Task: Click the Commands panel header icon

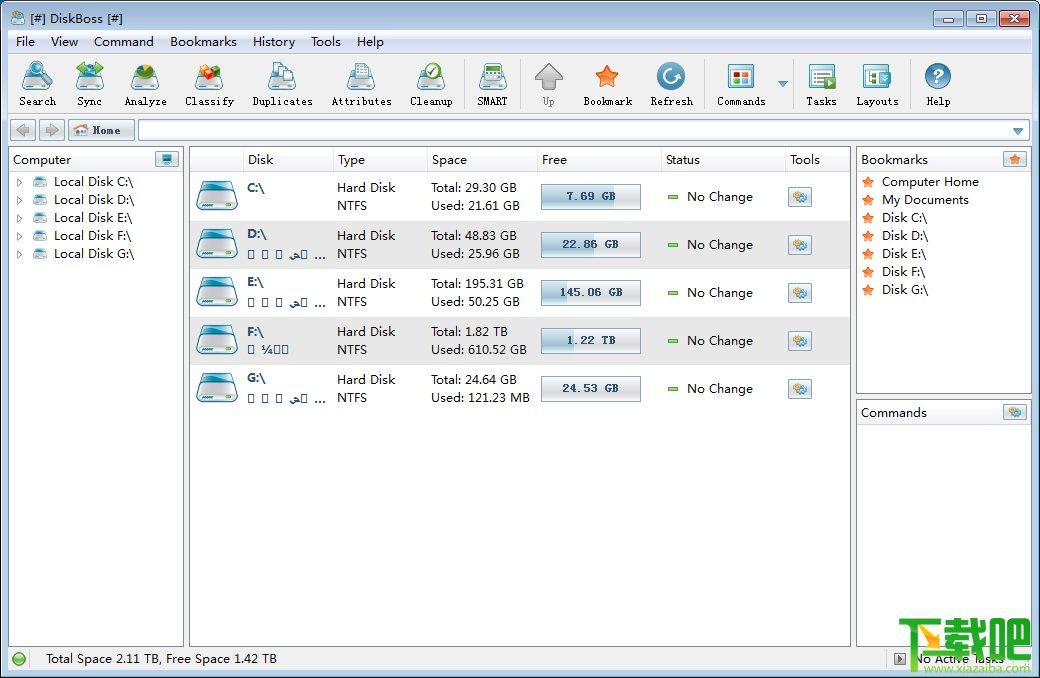Action: click(x=1015, y=412)
